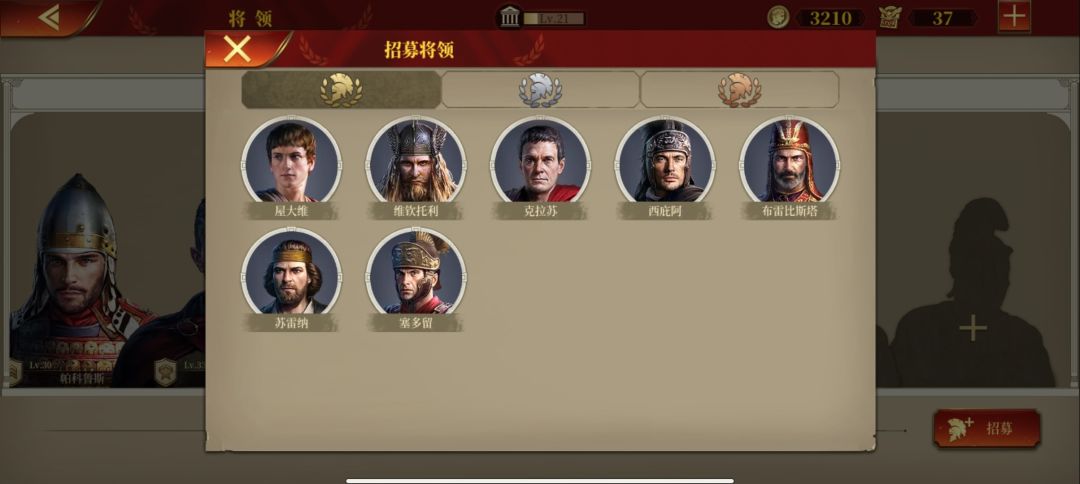Click the 招募 recruit button
This screenshot has width=1080, height=484.
click(x=987, y=428)
